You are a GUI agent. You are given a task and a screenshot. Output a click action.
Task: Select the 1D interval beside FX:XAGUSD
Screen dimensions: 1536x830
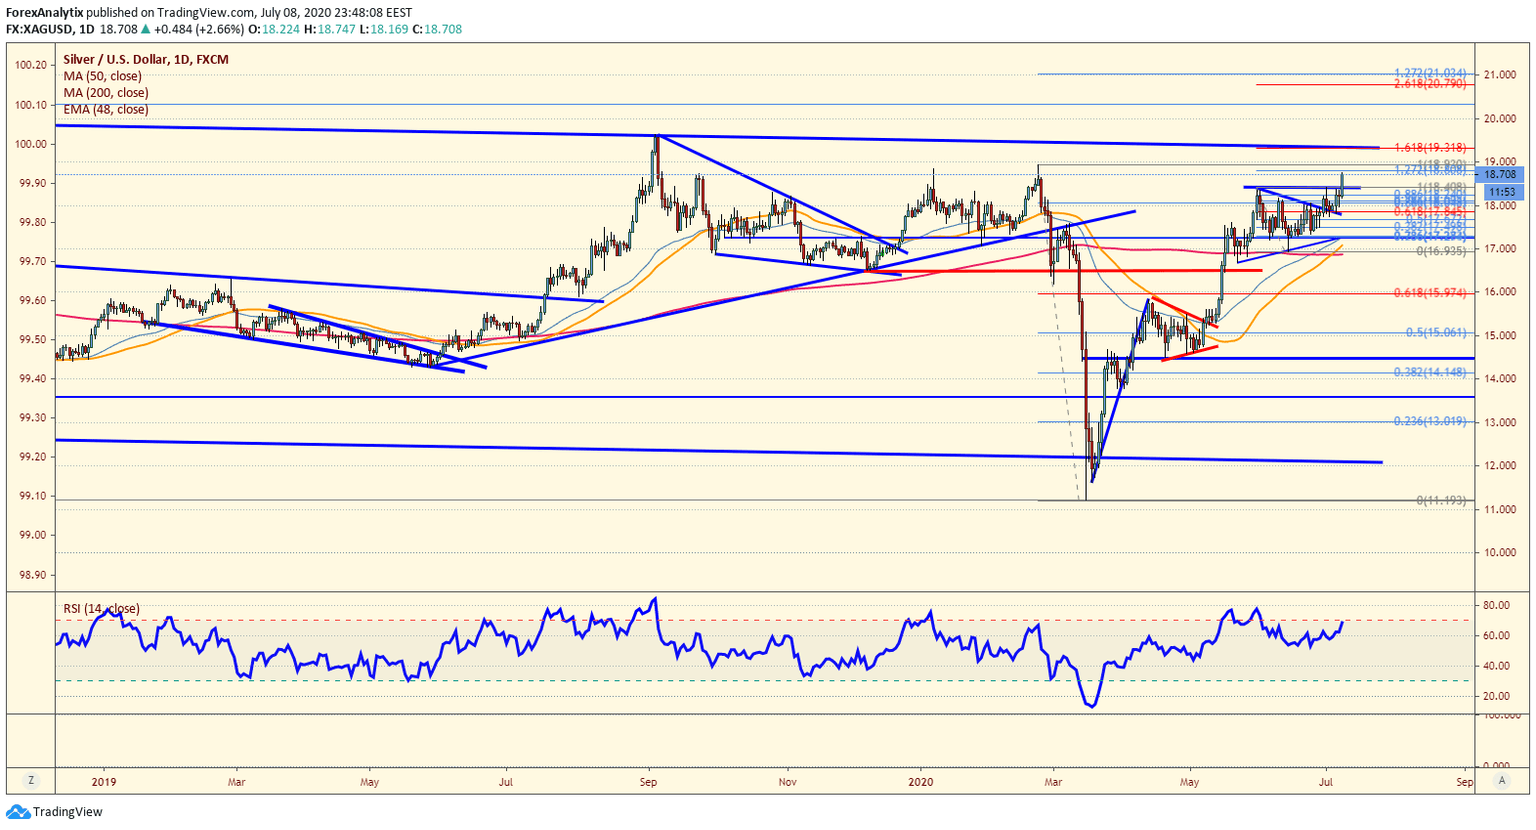pos(87,30)
